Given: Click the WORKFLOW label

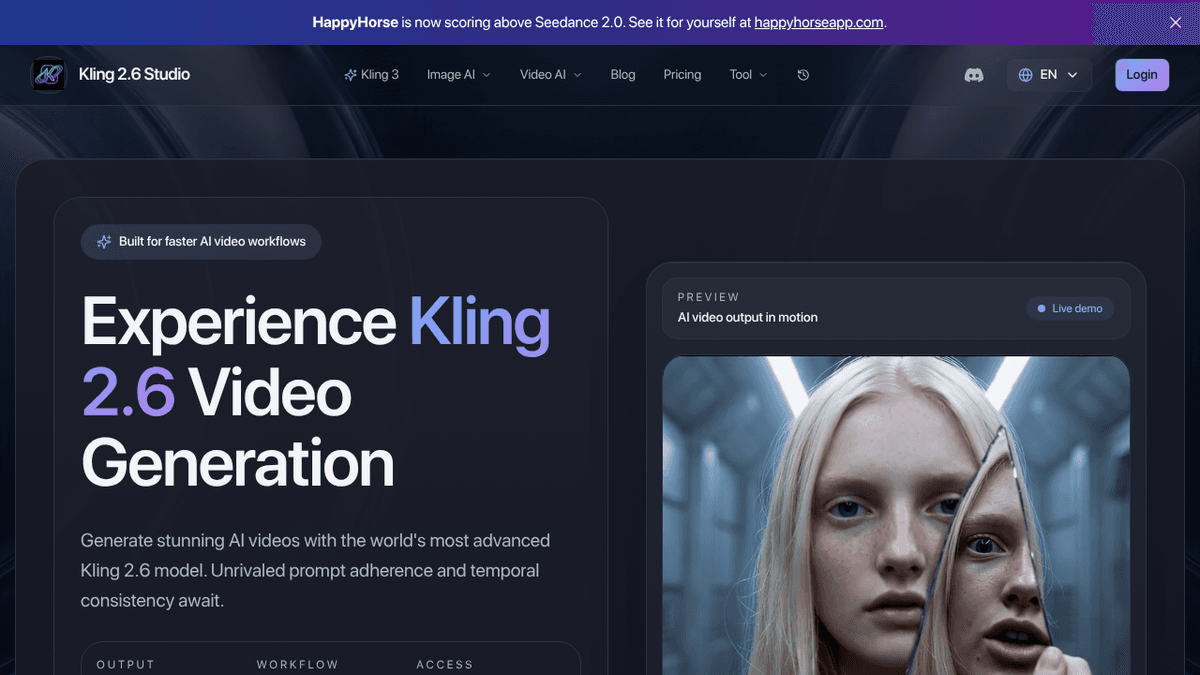Looking at the screenshot, I should click(298, 665).
